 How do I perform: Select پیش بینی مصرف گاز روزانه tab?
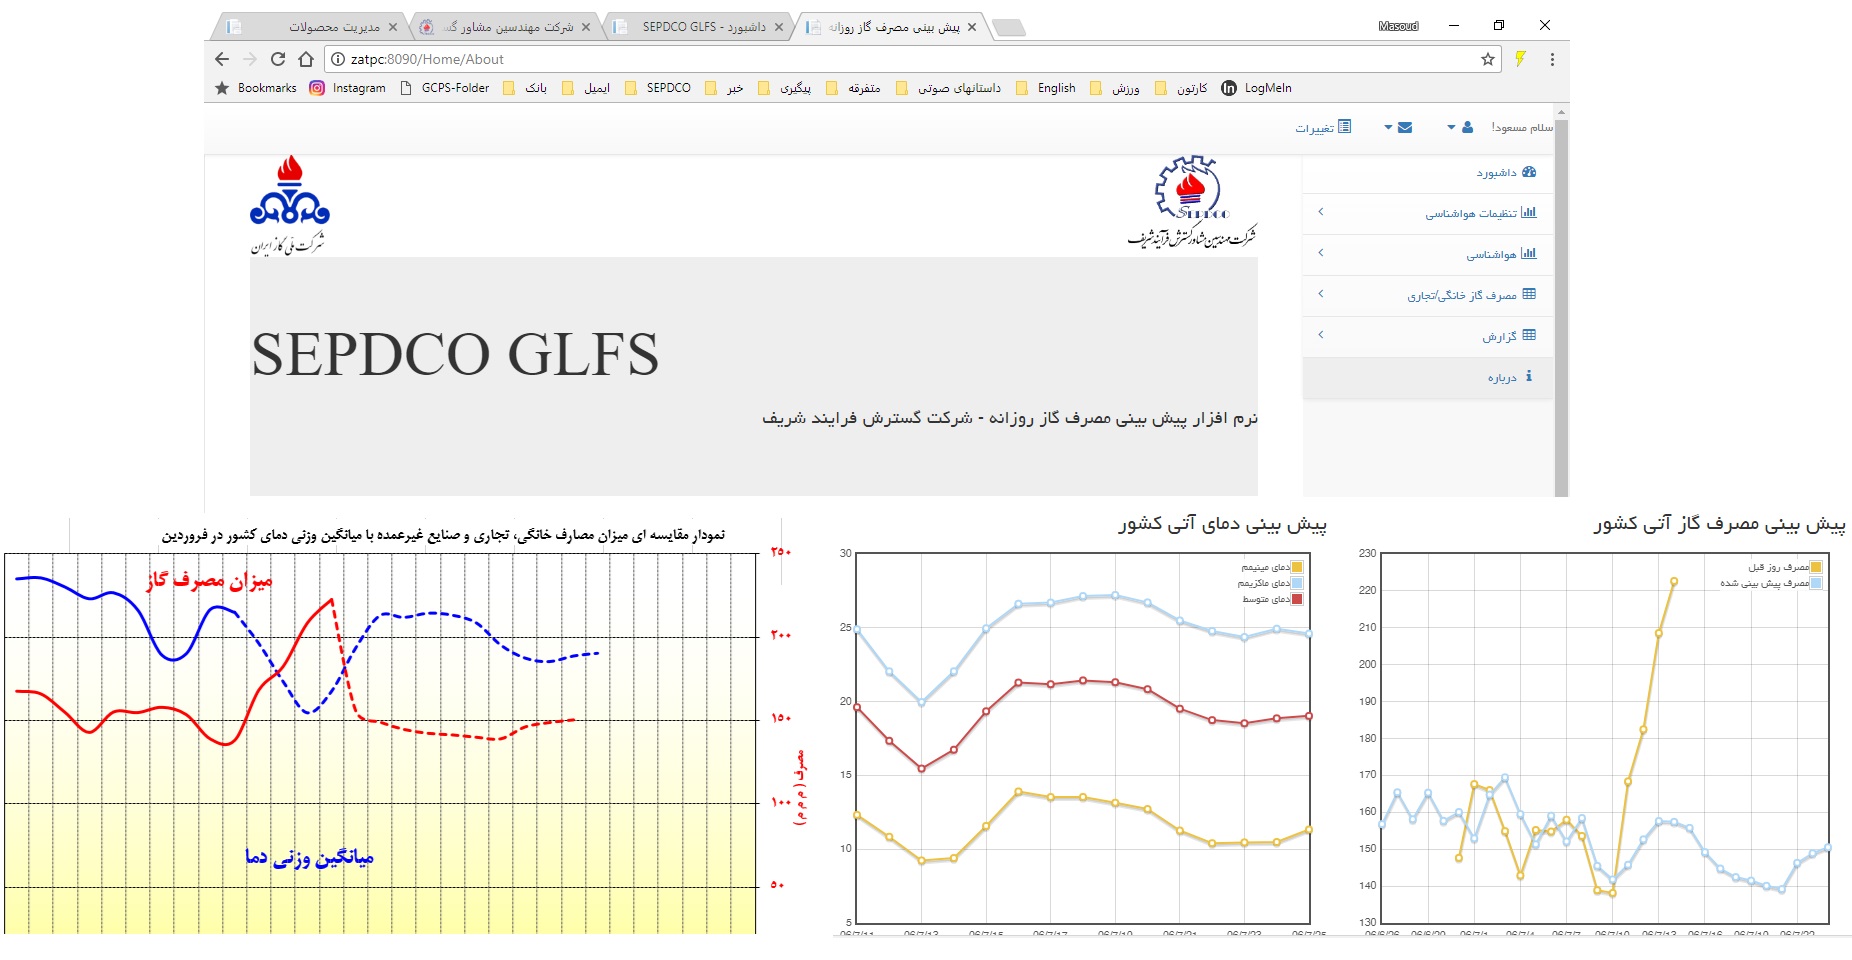(x=890, y=27)
